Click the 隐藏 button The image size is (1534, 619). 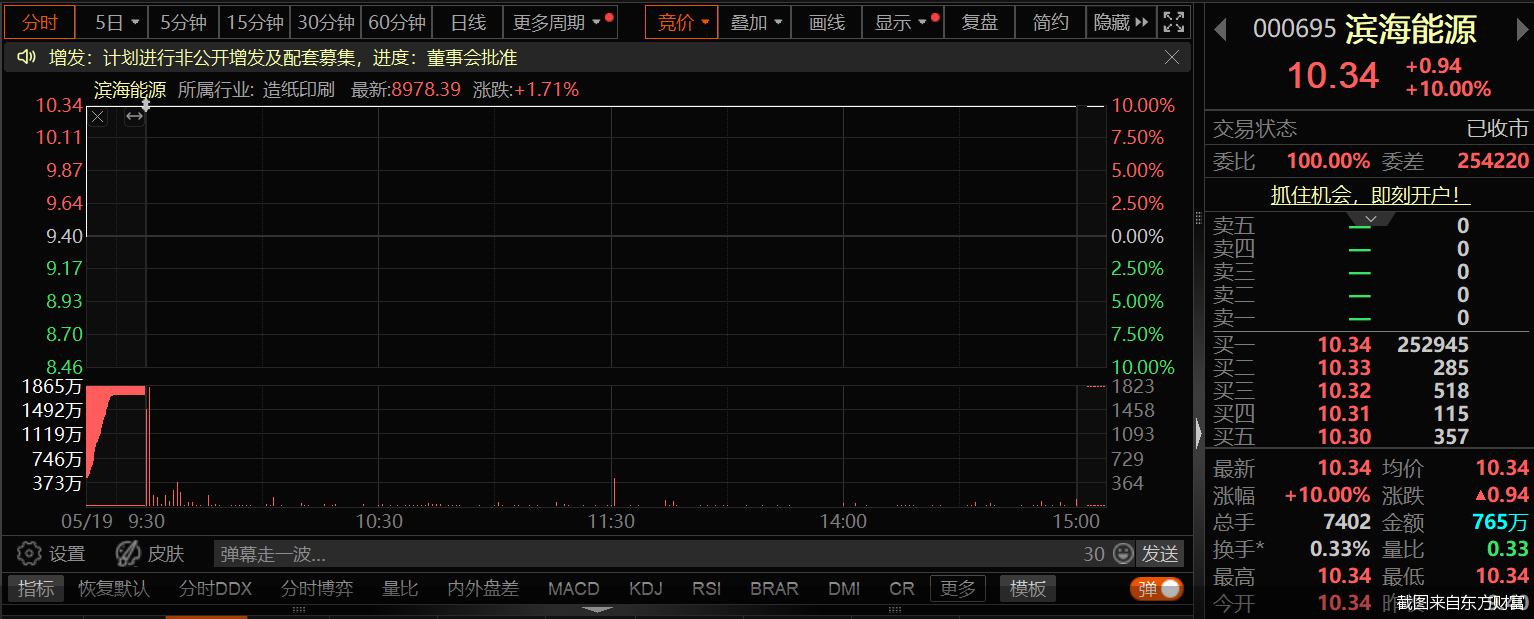click(x=1122, y=22)
